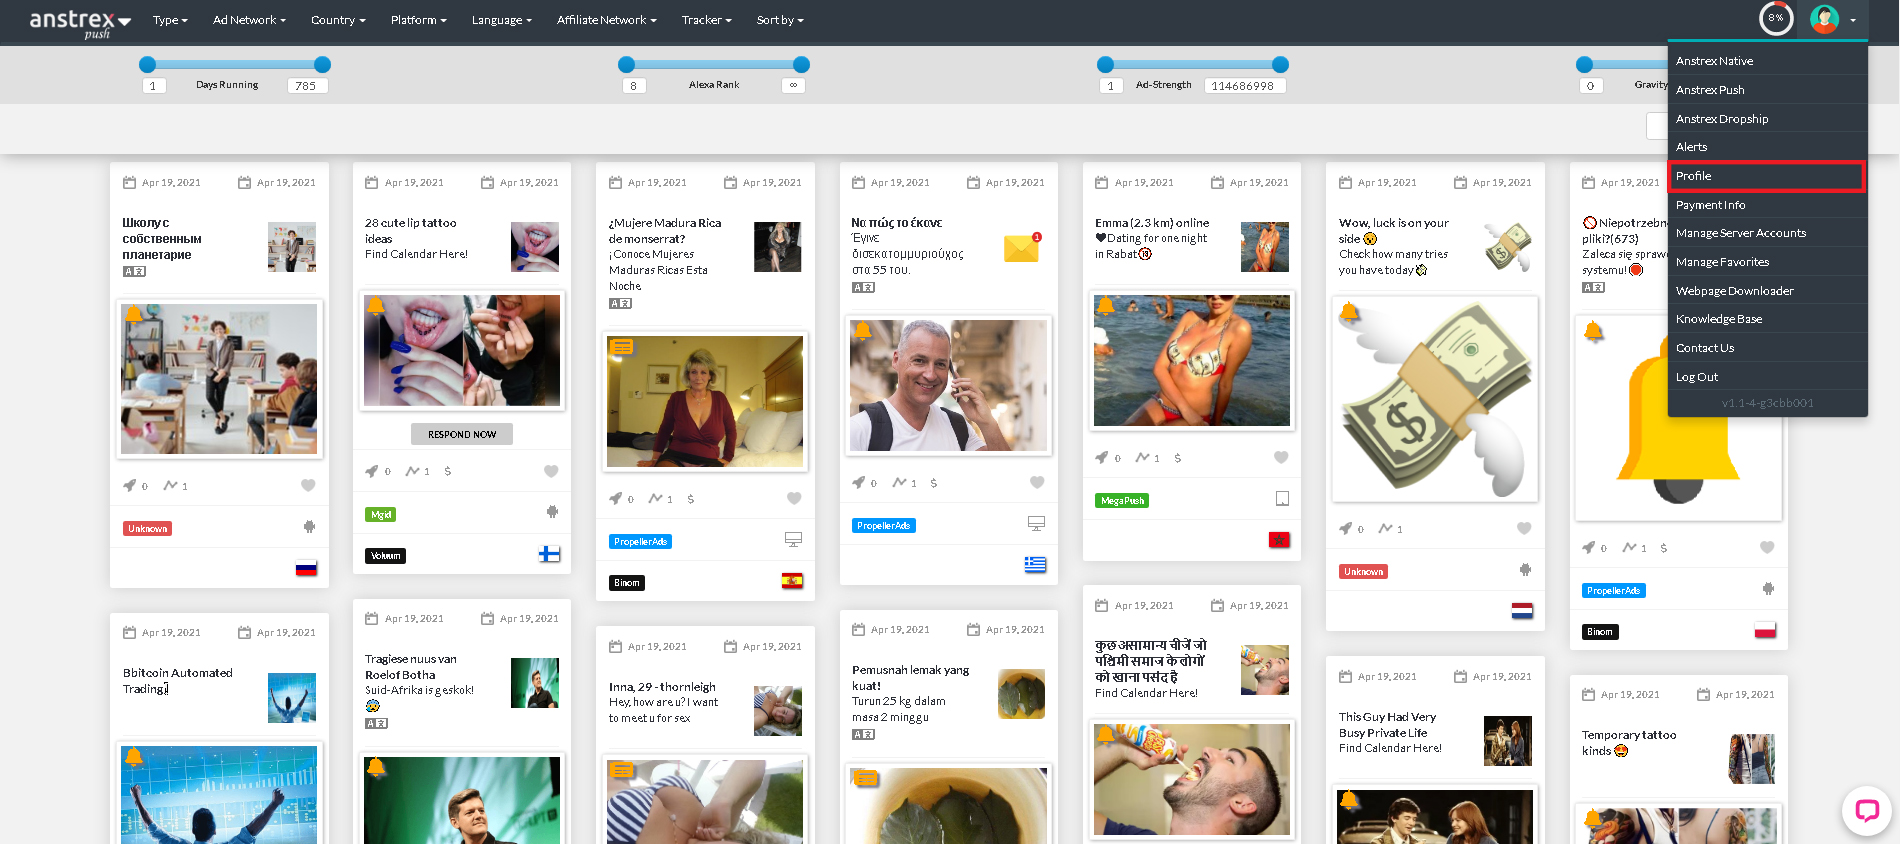The image size is (1900, 844).
Task: Click the Morocco flag icon
Action: (x=1279, y=540)
